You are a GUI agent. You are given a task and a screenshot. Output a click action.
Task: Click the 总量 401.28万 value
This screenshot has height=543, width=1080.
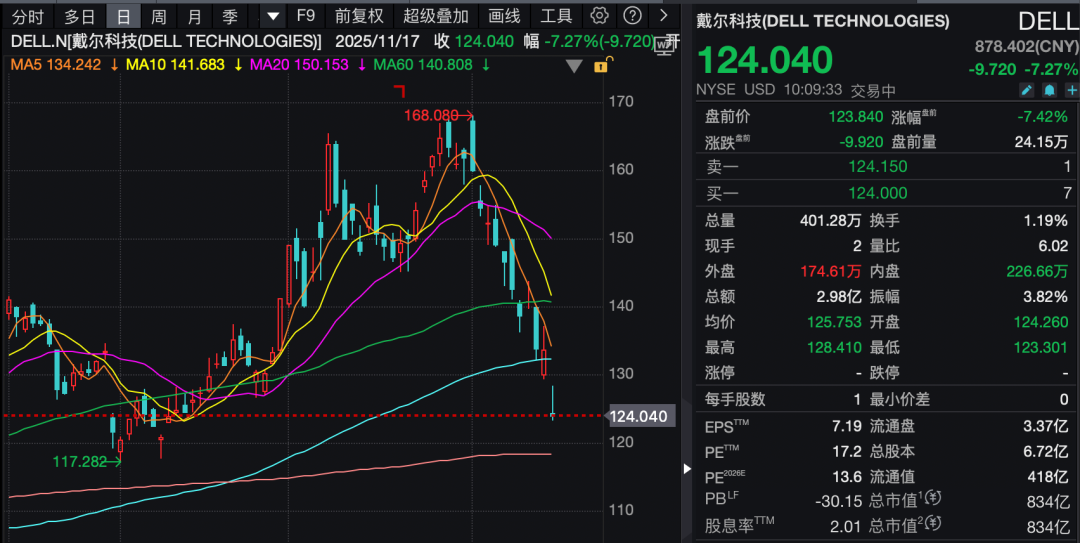831,221
